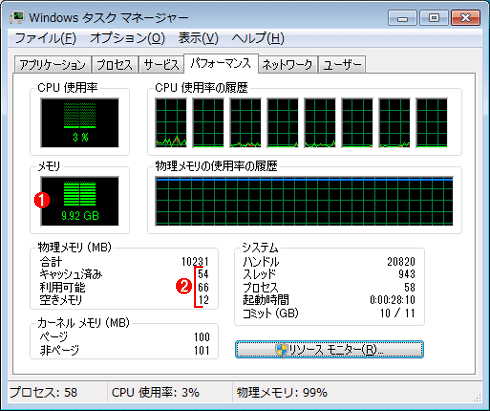Image resolution: width=490 pixels, height=411 pixels.
Task: Switch to the サービス tab
Action: [x=161, y=64]
